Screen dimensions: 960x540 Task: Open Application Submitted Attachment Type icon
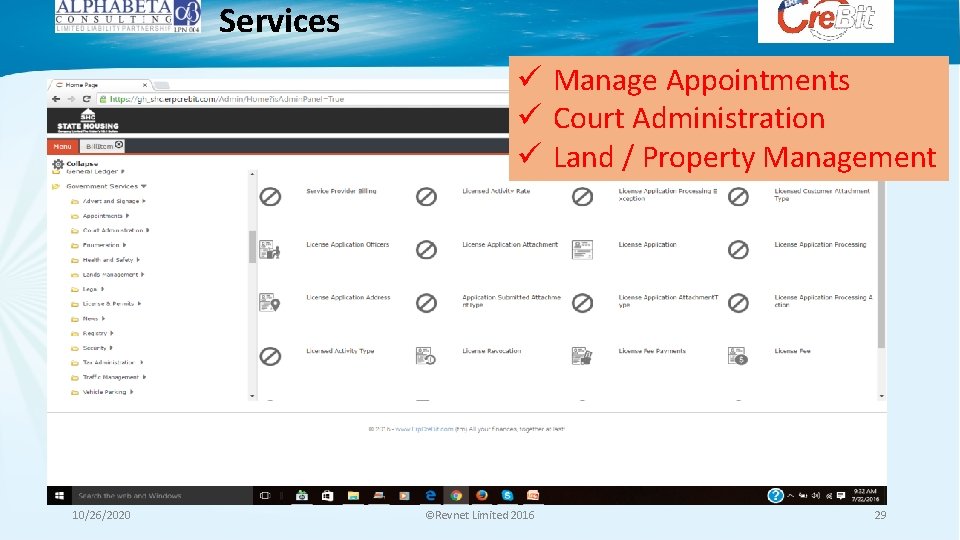tap(426, 302)
